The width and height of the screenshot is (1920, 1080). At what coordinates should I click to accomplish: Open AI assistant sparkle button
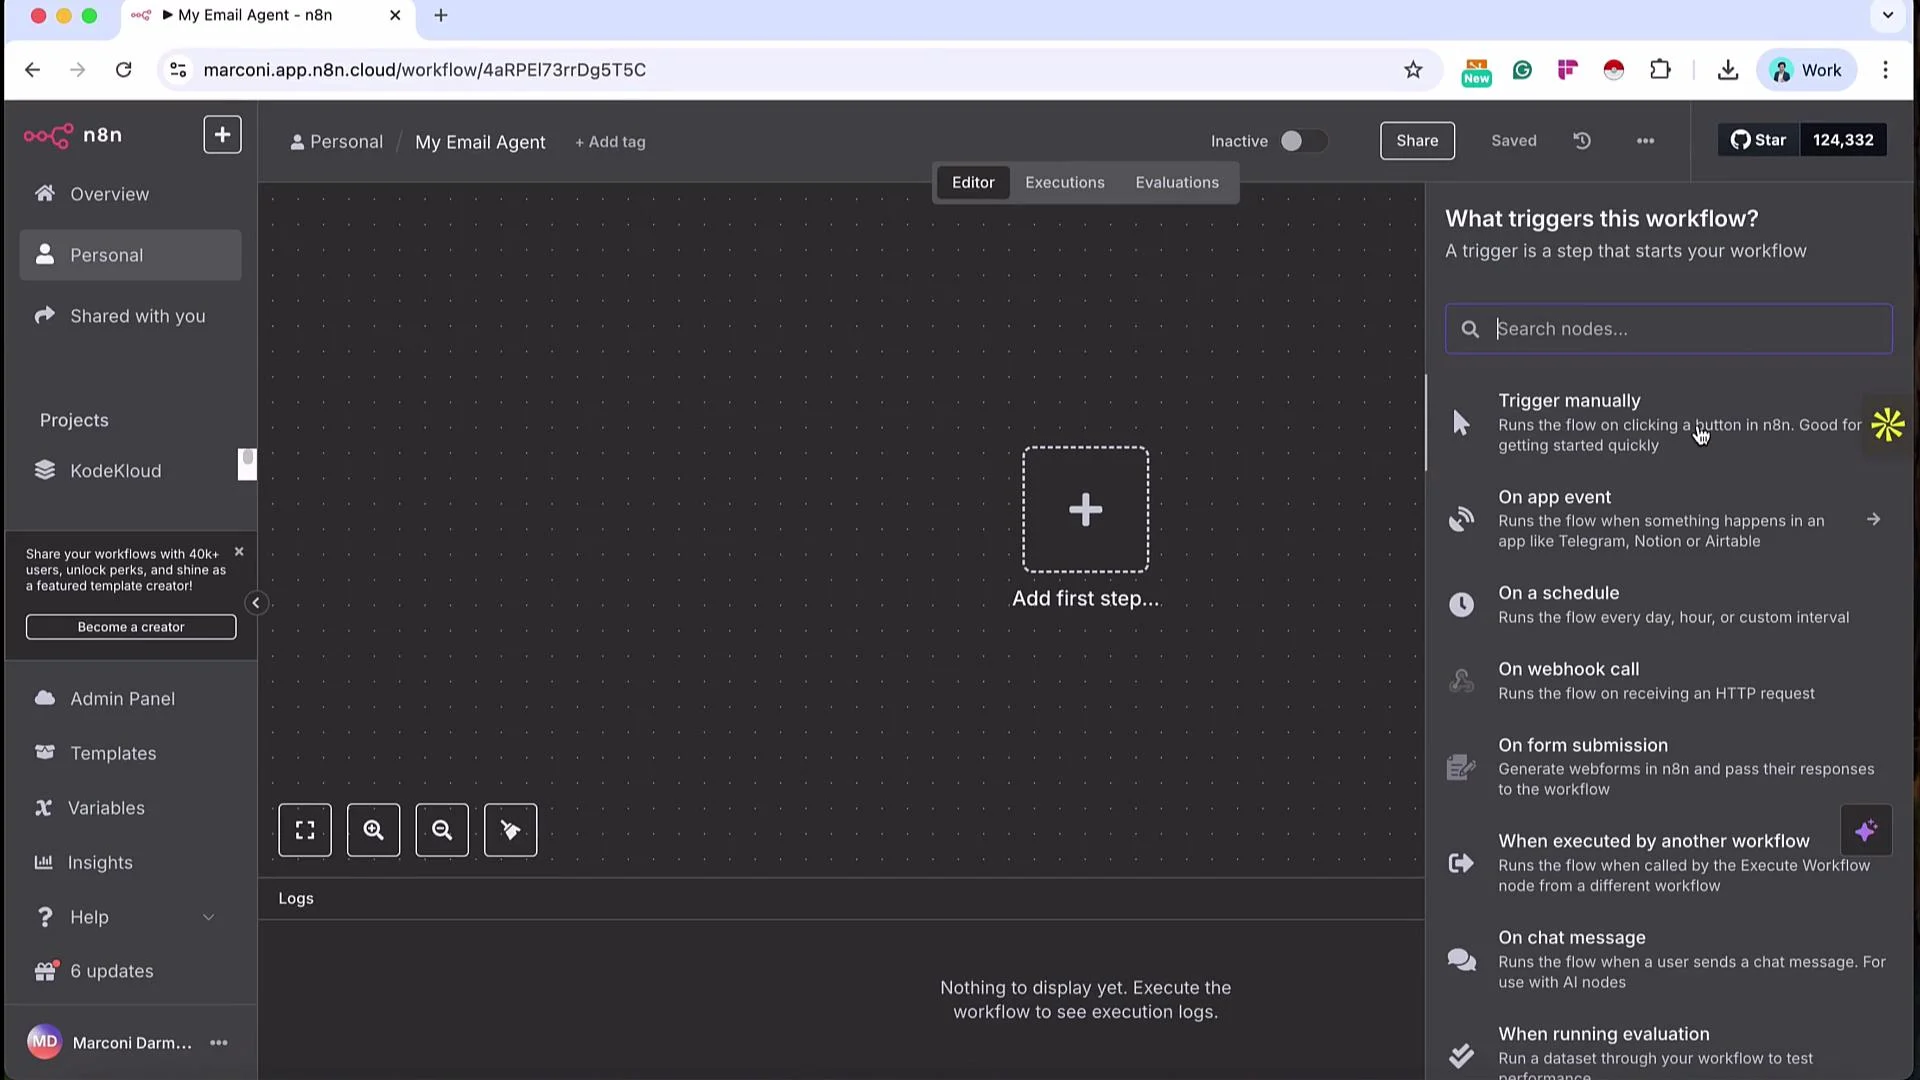1866,830
